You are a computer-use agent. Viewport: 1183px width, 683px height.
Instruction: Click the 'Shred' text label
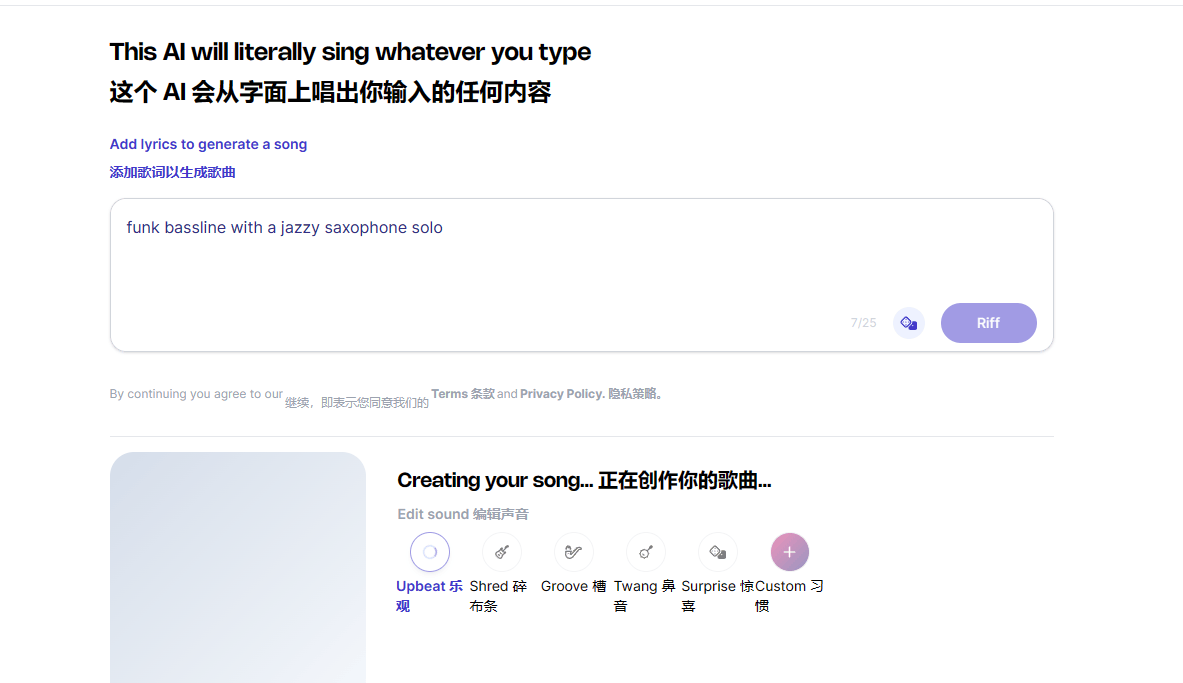[489, 586]
